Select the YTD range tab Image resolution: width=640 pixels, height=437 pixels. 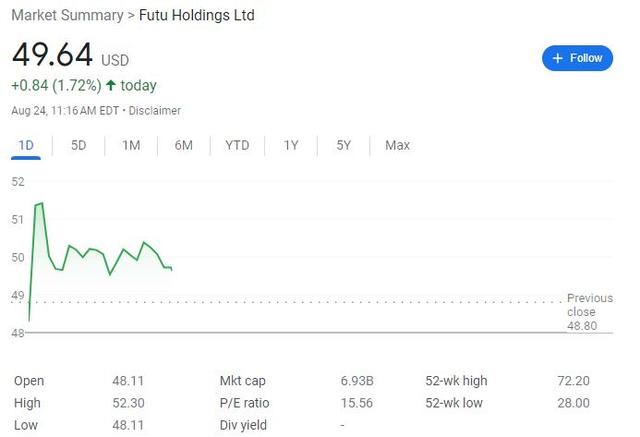coord(237,145)
